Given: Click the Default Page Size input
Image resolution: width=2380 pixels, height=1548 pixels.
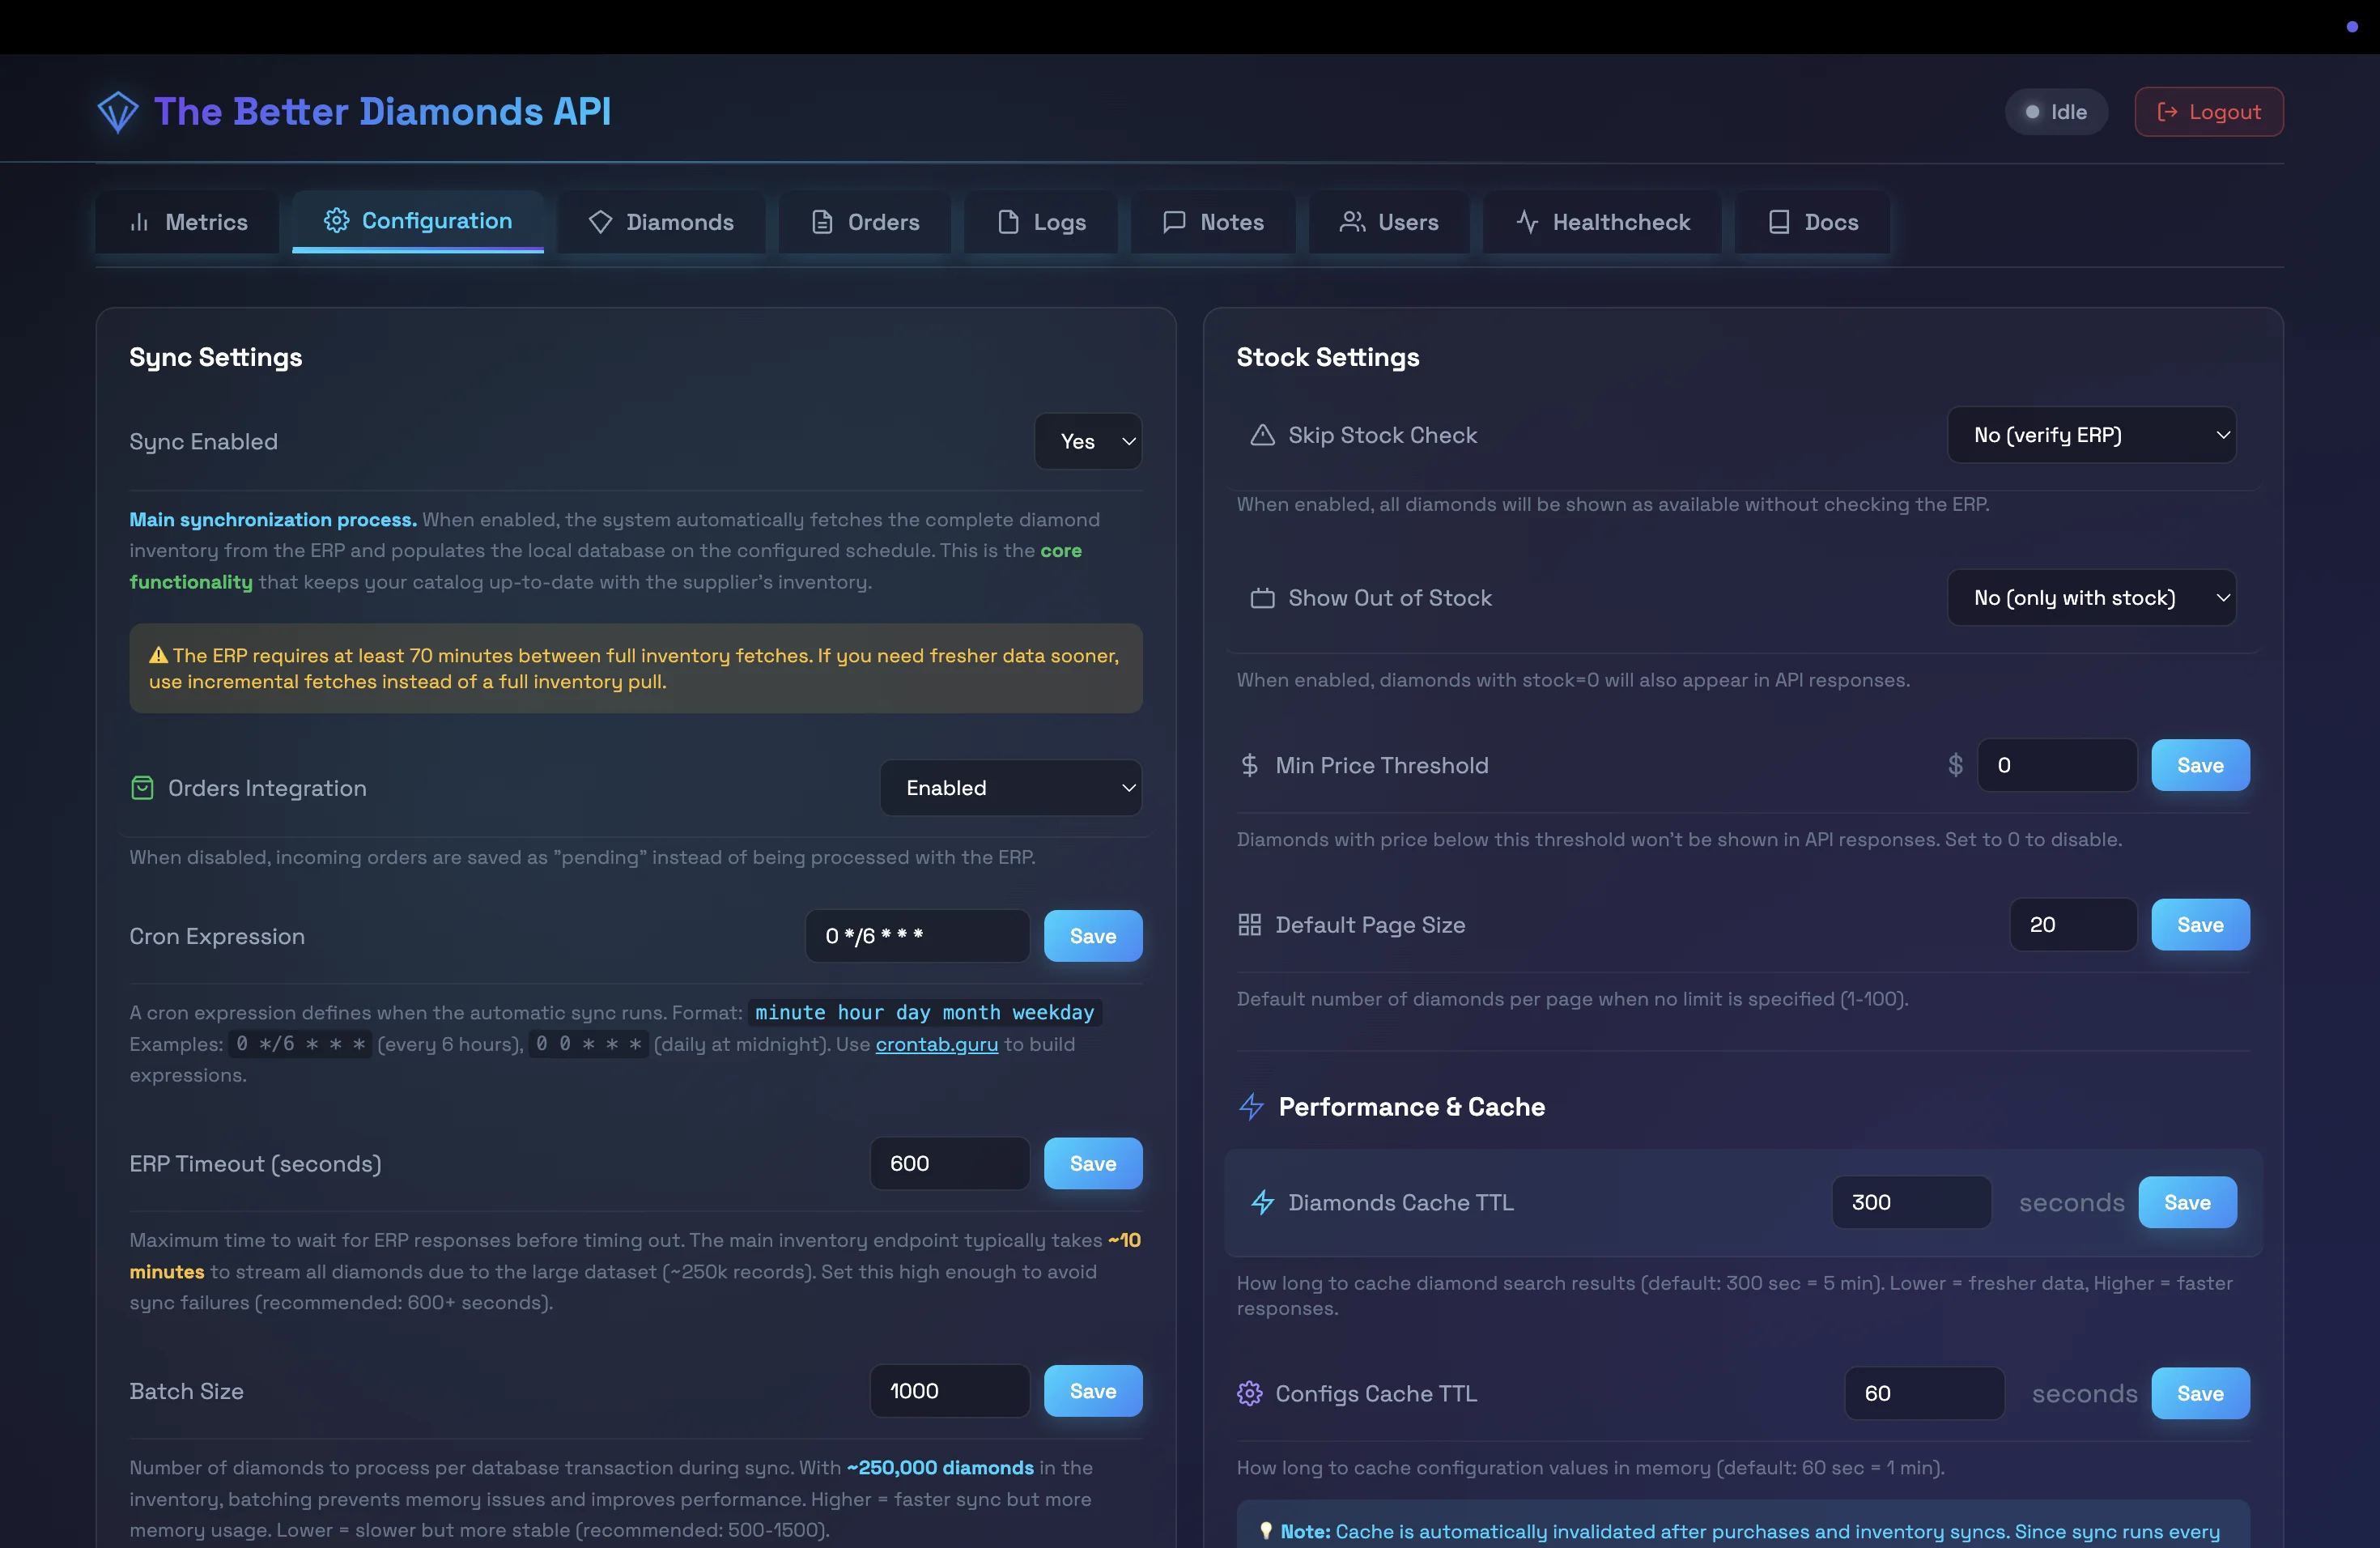Looking at the screenshot, I should [2073, 925].
